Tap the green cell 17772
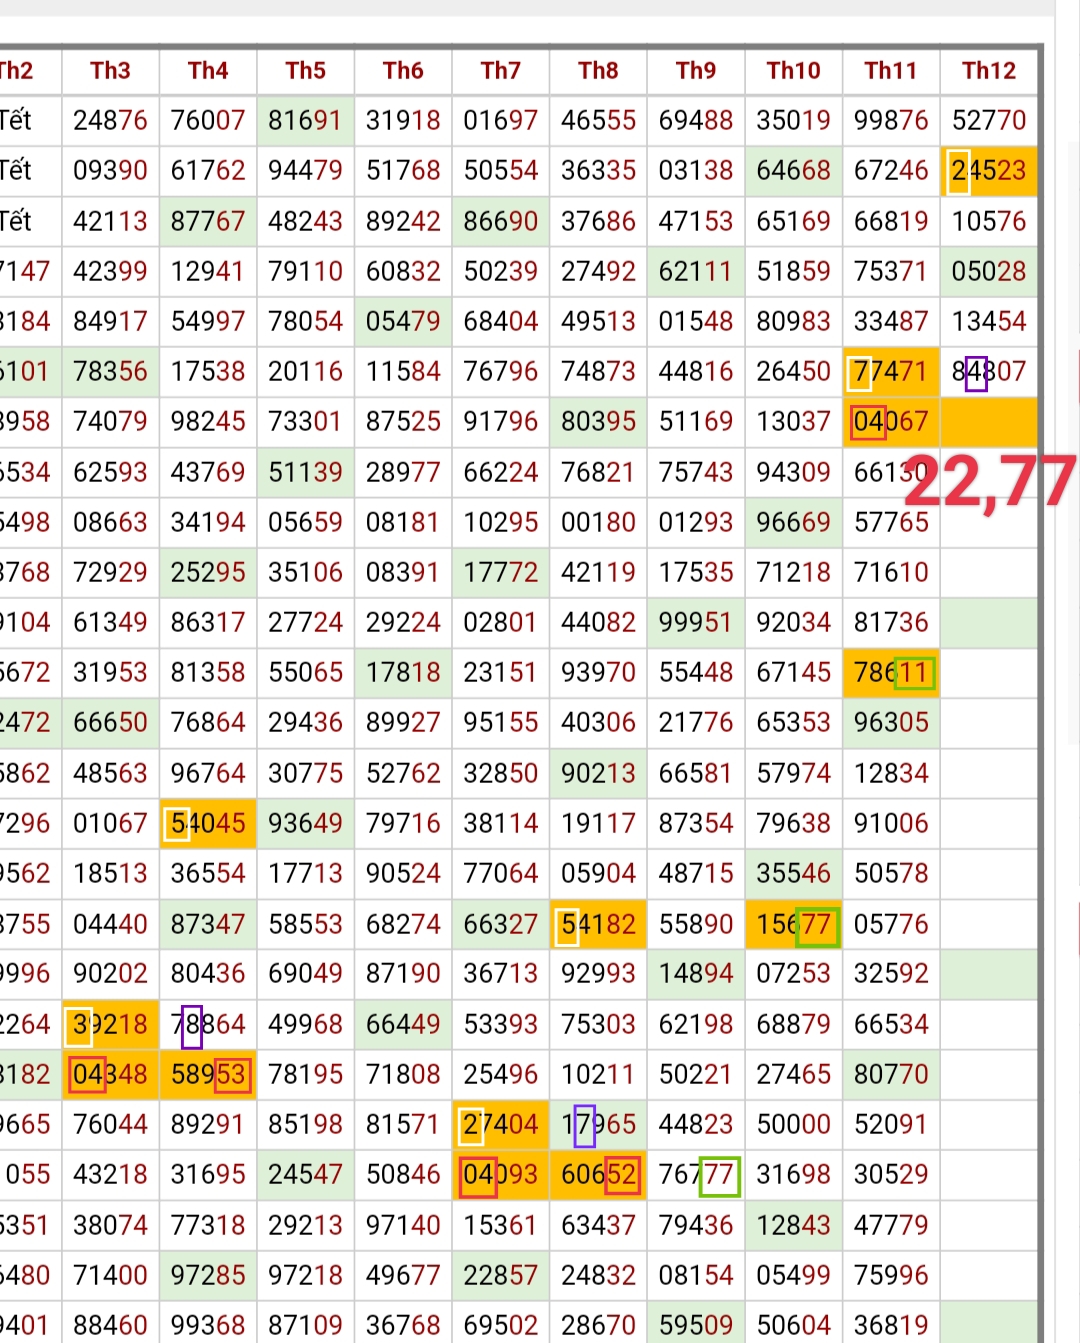Screen dimensions: 1080x1343 pos(501,572)
